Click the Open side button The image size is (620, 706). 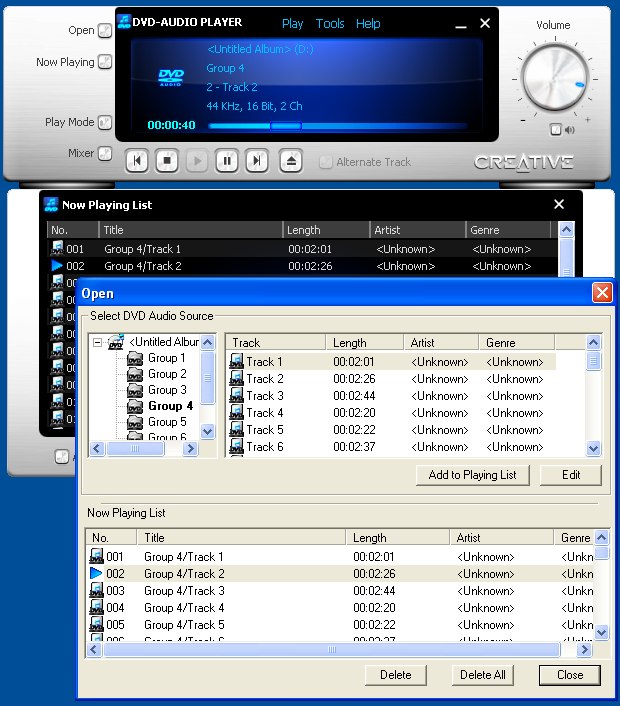[x=105, y=31]
